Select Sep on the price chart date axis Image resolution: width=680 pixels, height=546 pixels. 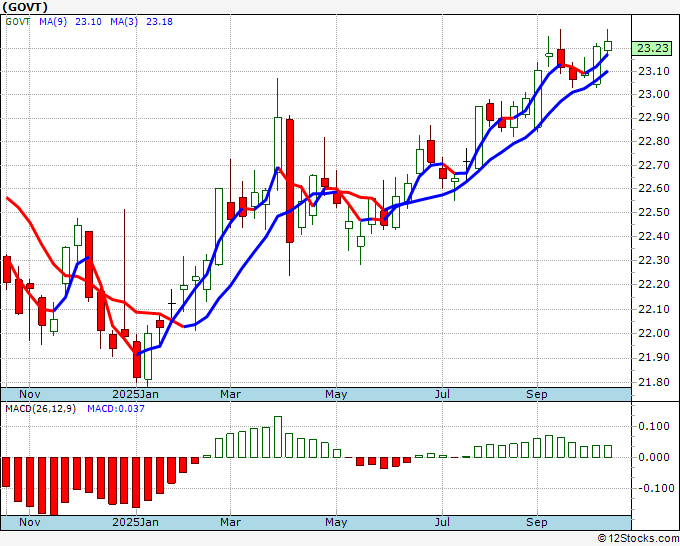coord(537,394)
